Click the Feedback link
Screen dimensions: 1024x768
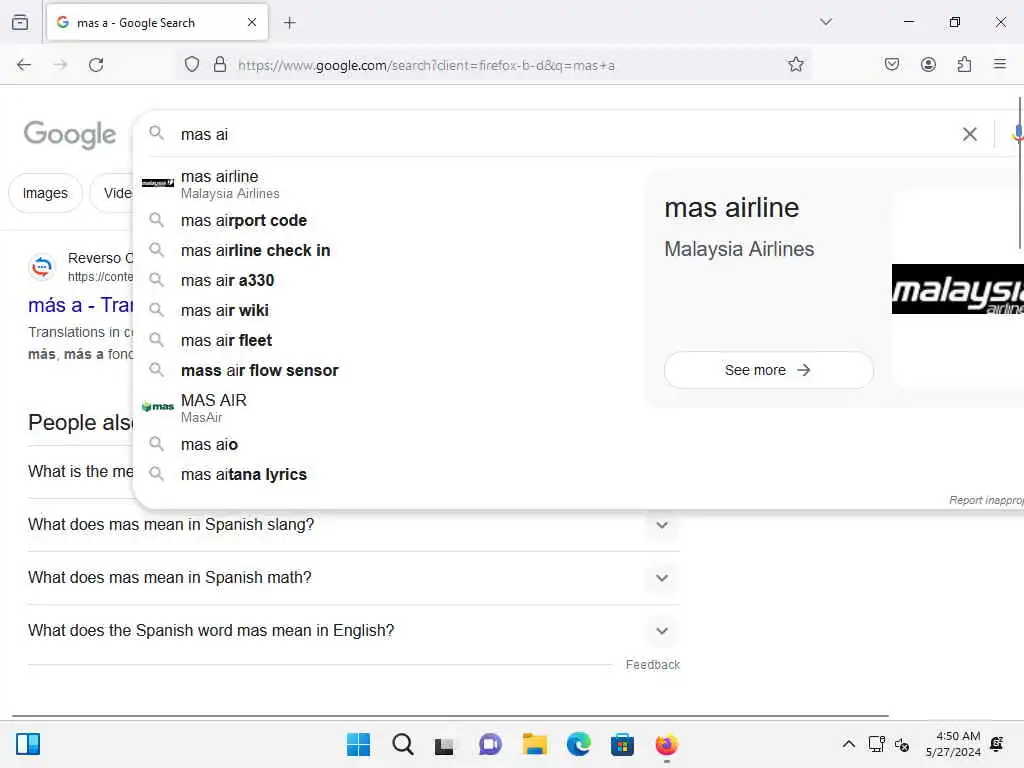coord(652,664)
